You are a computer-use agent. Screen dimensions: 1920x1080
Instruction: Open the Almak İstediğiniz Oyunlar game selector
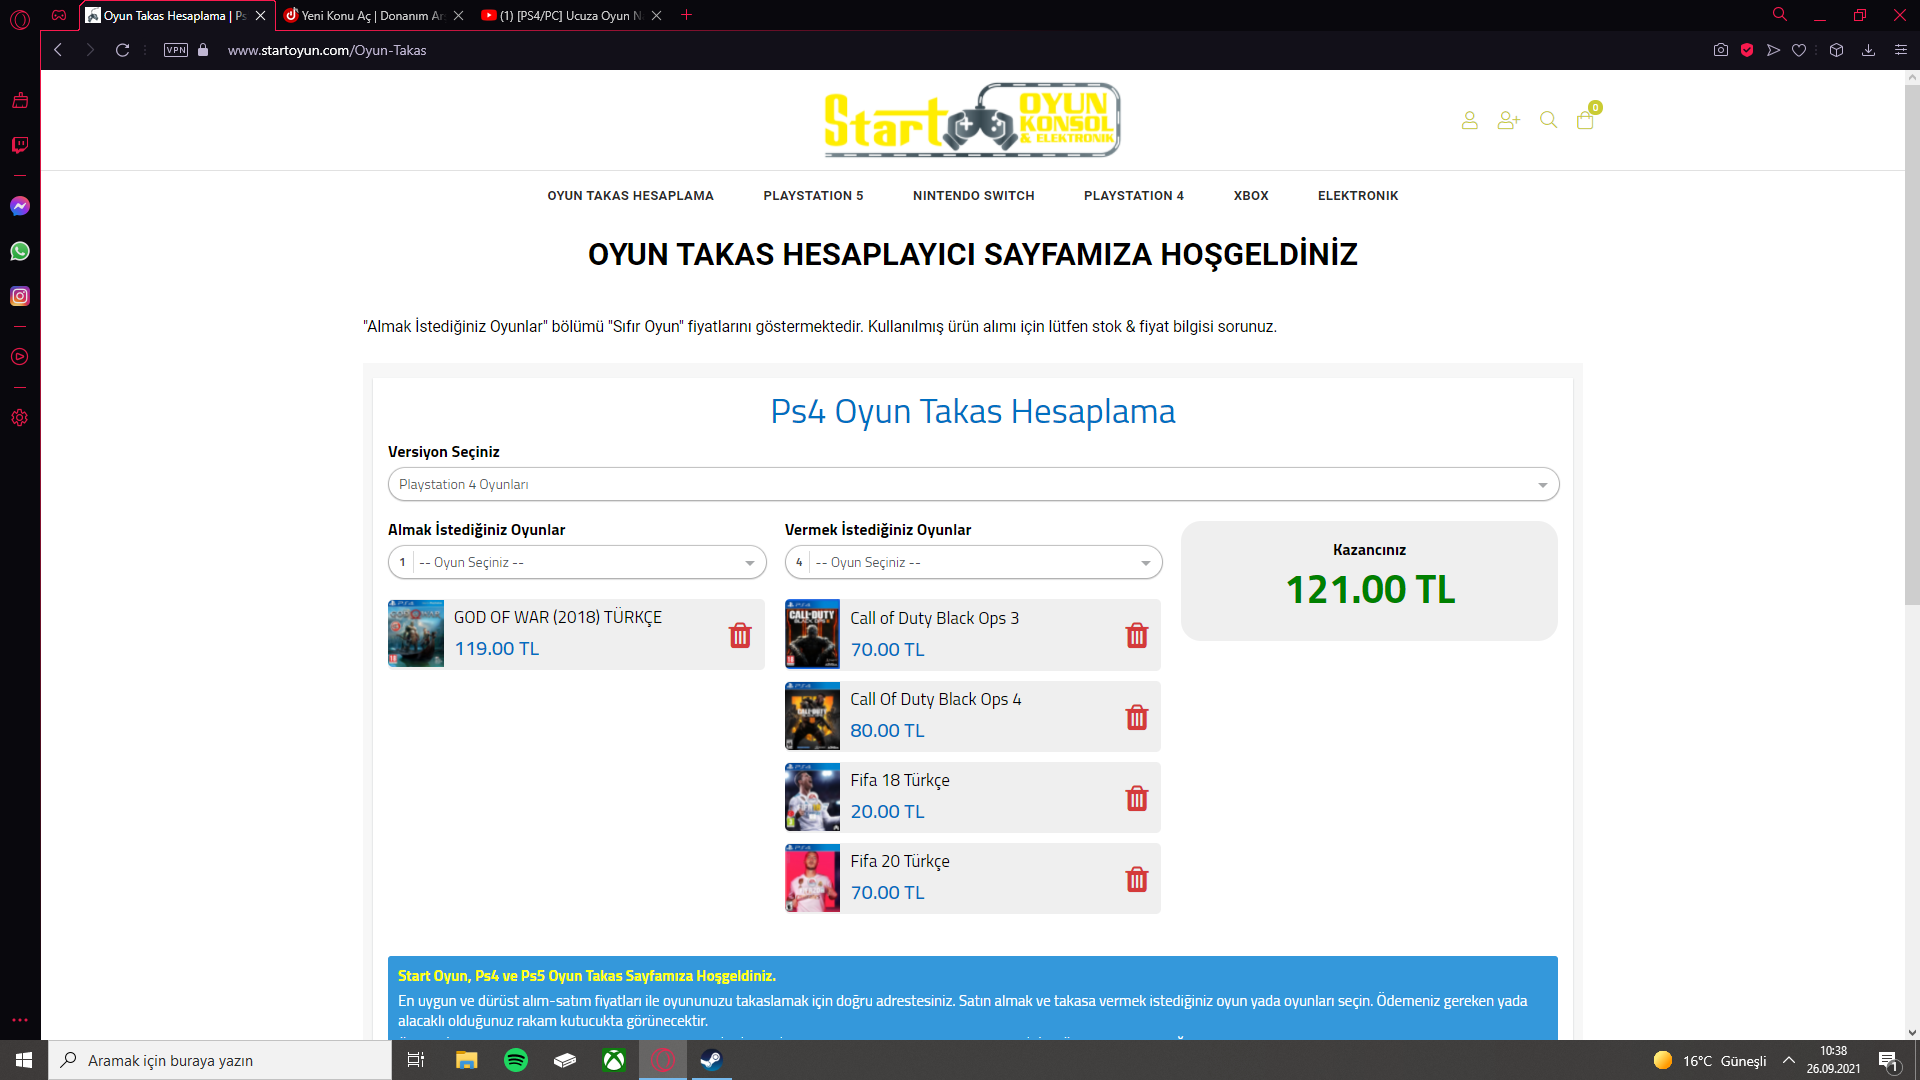(x=577, y=562)
